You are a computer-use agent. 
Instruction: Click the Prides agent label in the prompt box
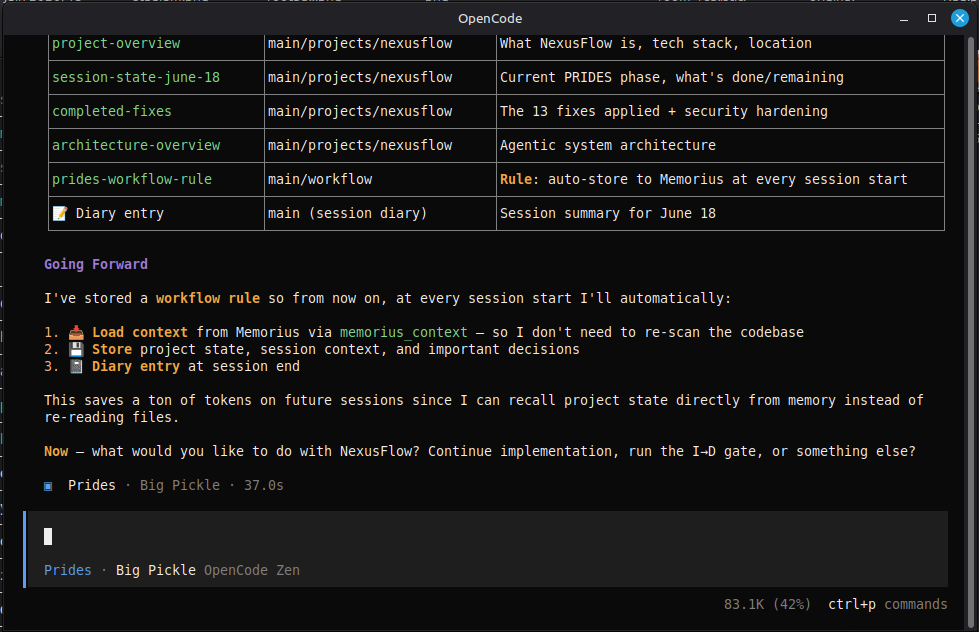click(67, 570)
